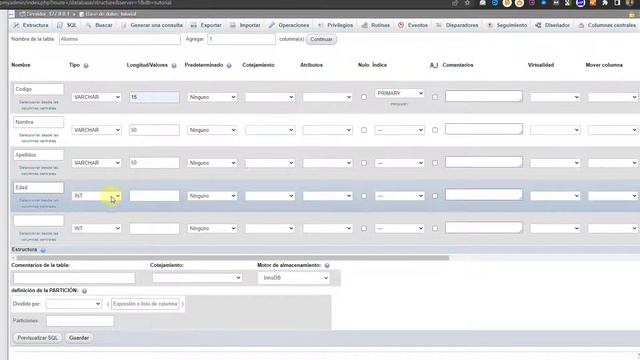The width and height of the screenshot is (640, 360).
Task: Toggle Nulo checkbox in the empty last row
Action: (x=364, y=229)
